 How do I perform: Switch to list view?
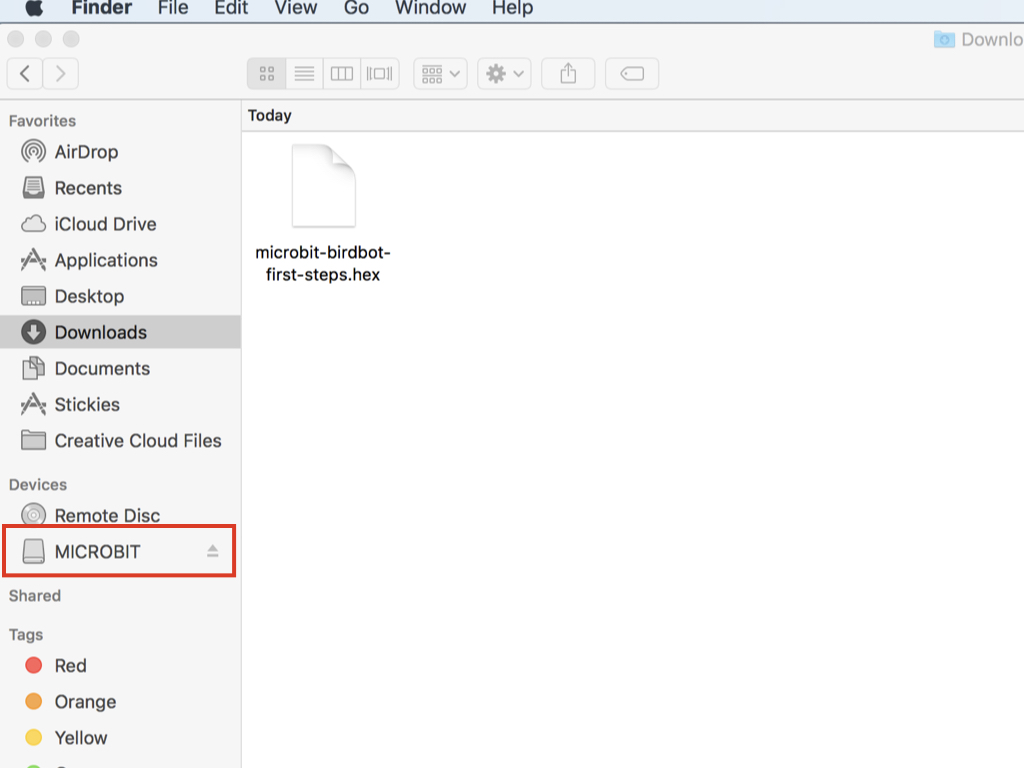(x=304, y=73)
